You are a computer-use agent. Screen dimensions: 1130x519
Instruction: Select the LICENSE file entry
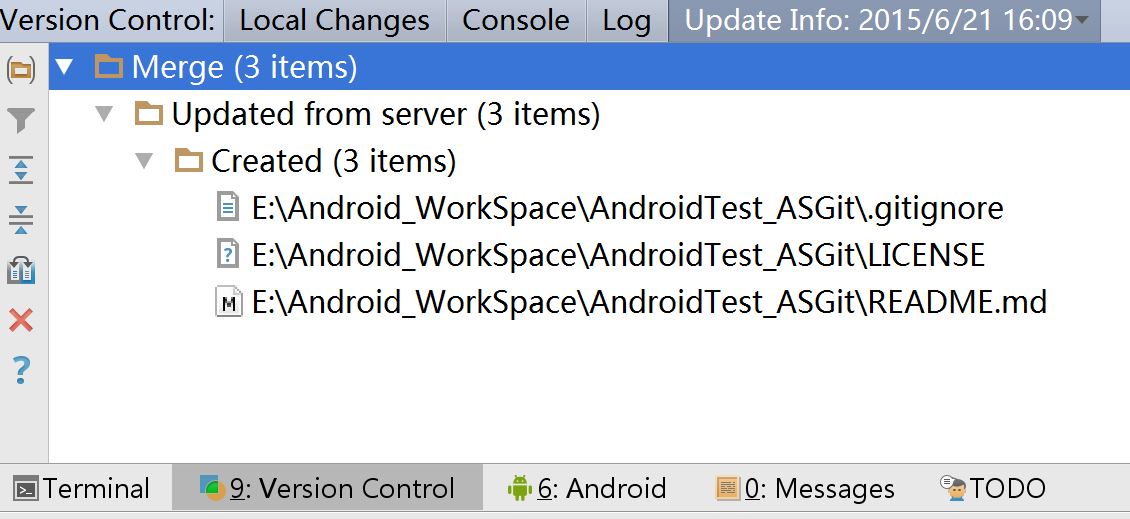(x=618, y=255)
